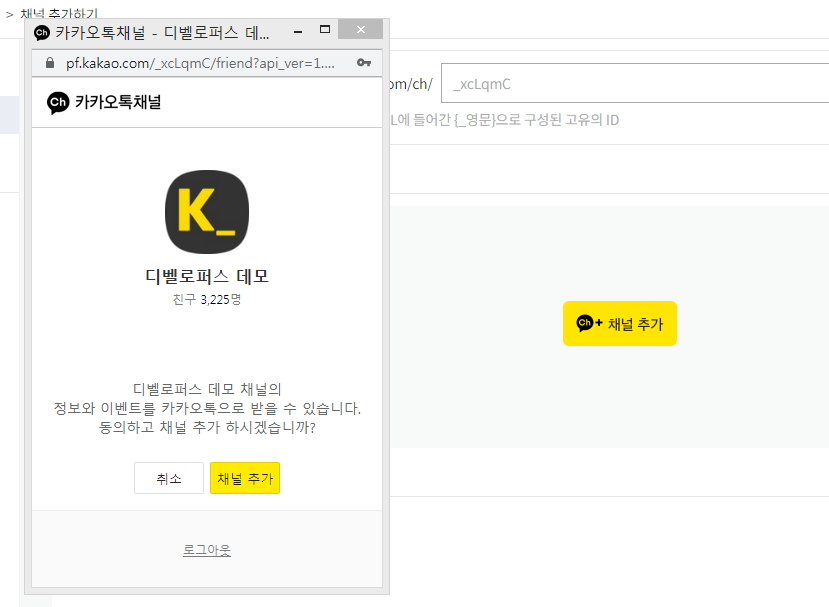This screenshot has height=607, width=829.
Task: Select the pf.kakao.com URL text
Action: coord(200,63)
